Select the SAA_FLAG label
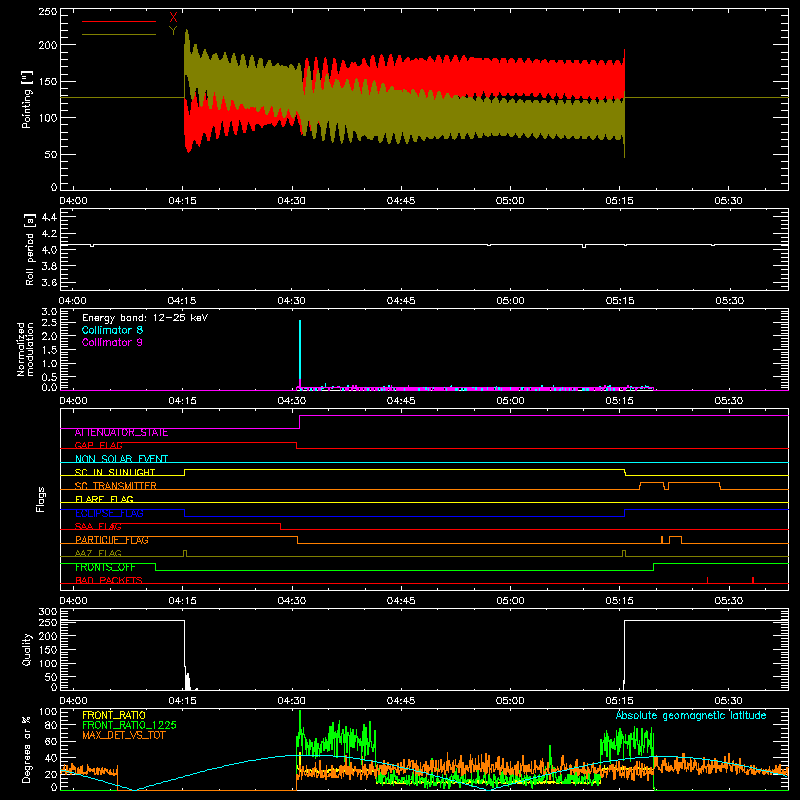Image resolution: width=800 pixels, height=800 pixels. 98,527
